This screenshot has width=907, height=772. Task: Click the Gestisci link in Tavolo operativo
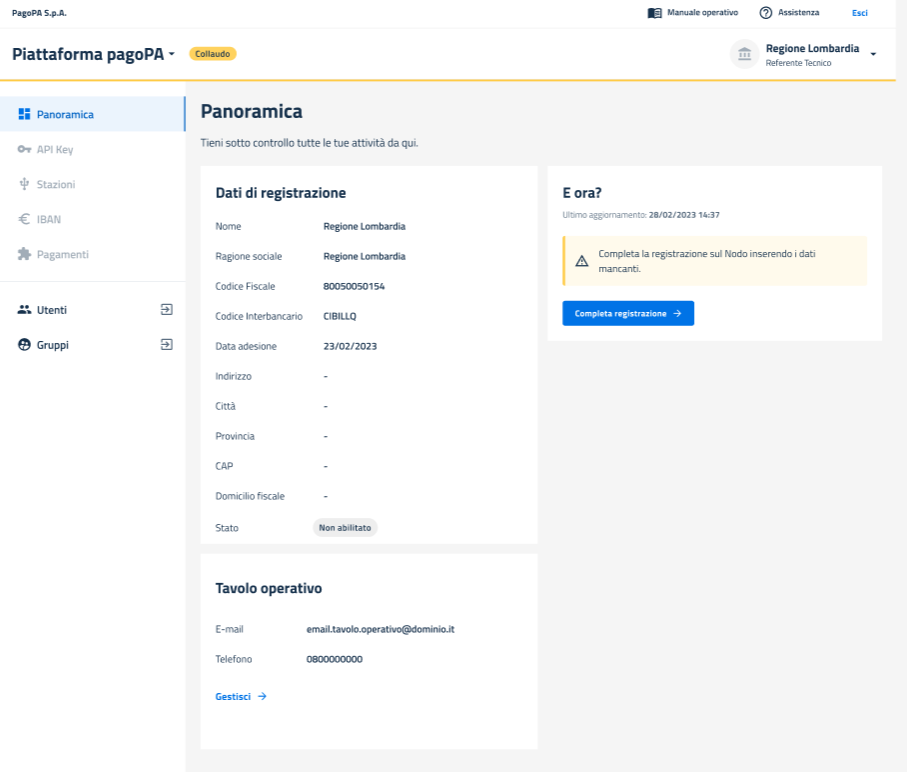(x=240, y=696)
